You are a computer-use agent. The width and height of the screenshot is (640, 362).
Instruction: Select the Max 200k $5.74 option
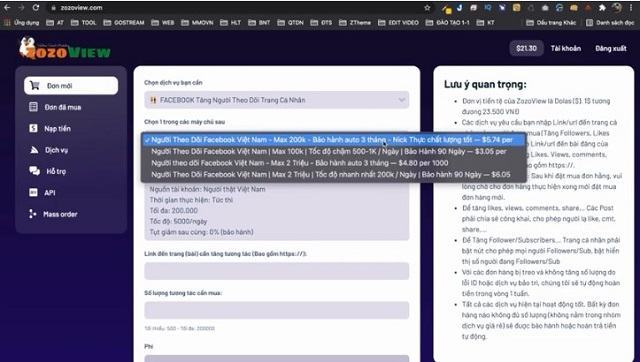click(333, 140)
